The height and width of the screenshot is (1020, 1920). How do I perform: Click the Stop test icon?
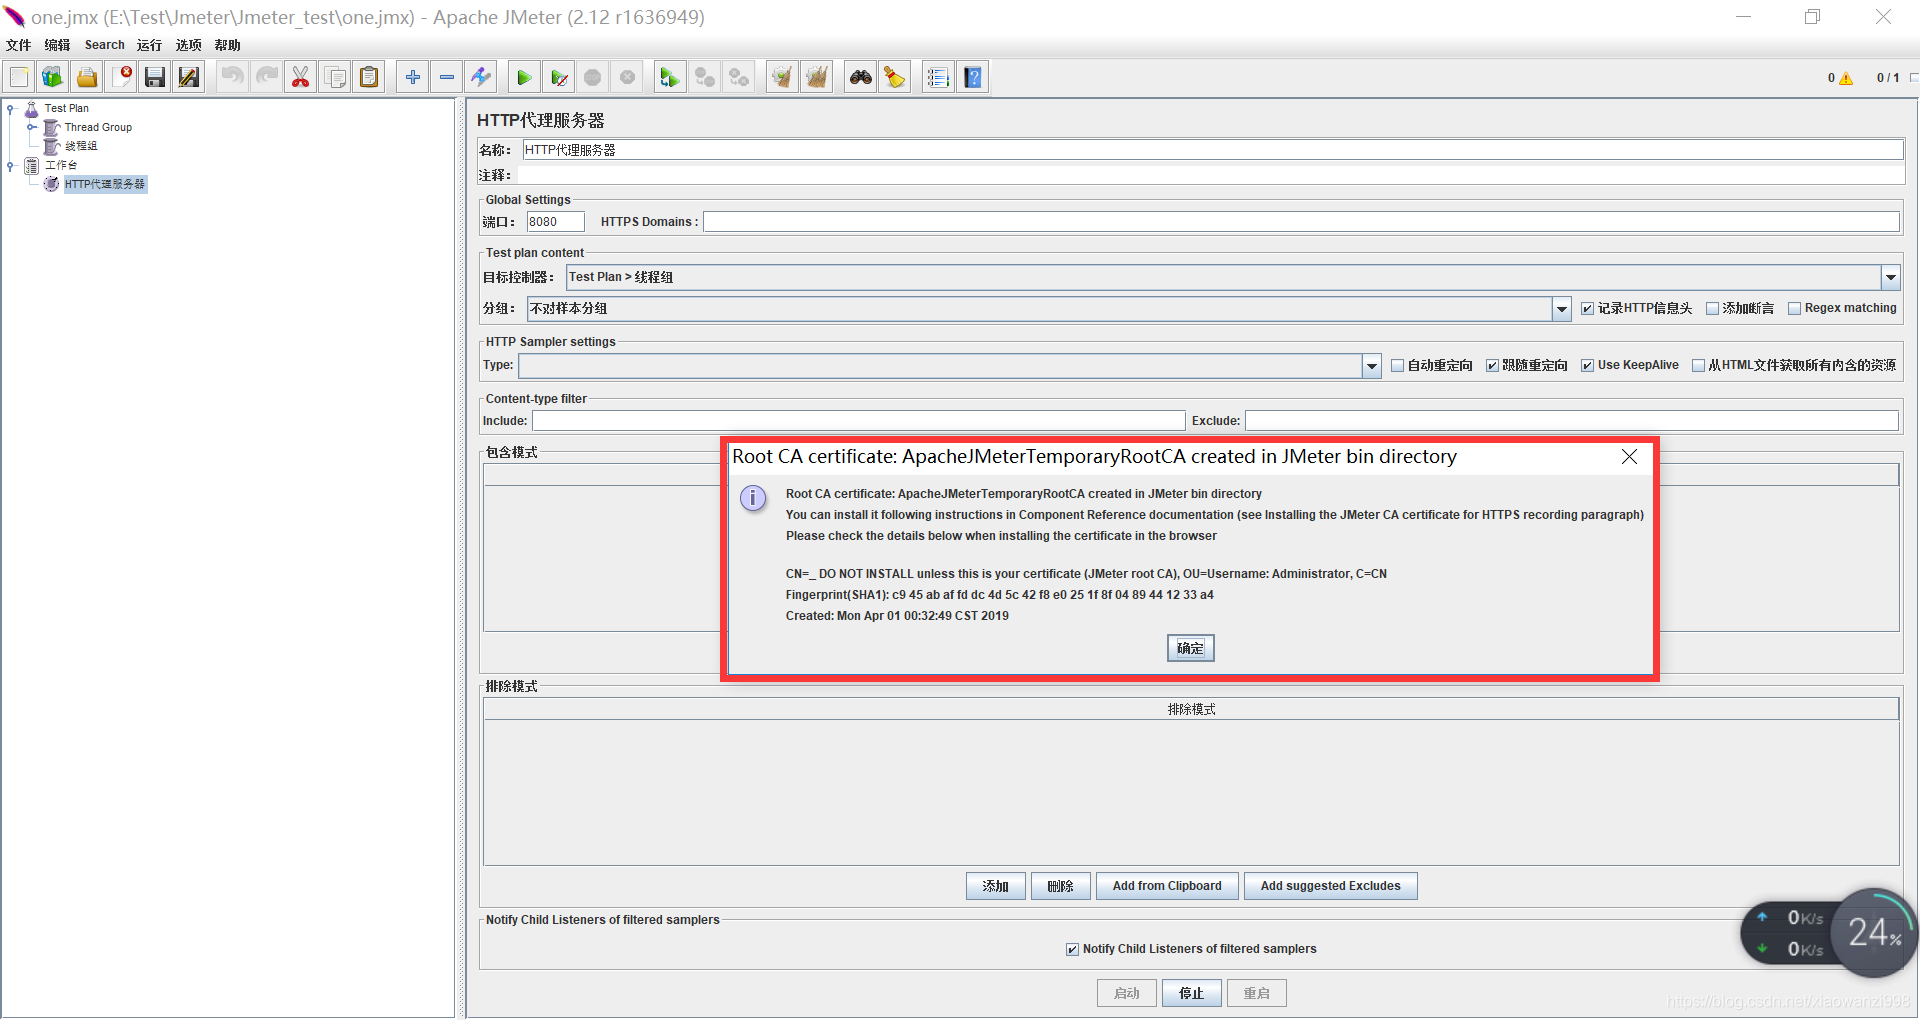(593, 77)
